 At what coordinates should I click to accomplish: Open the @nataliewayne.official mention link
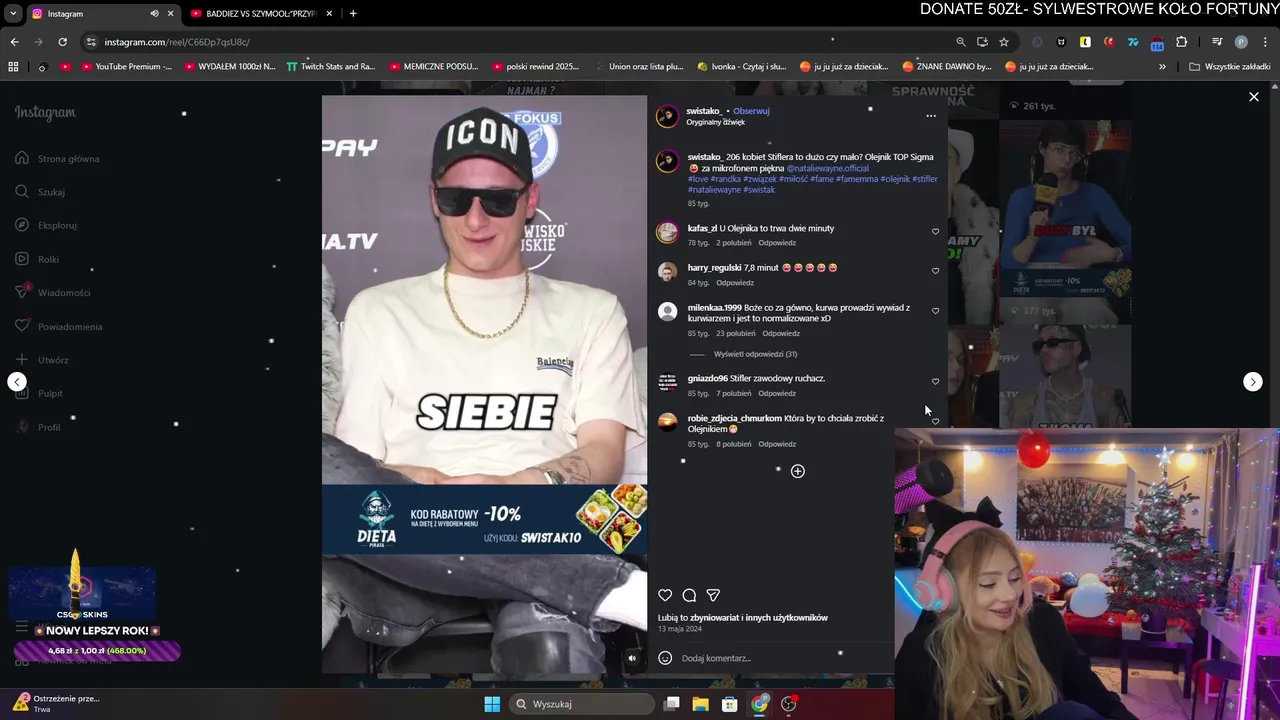[x=827, y=168]
